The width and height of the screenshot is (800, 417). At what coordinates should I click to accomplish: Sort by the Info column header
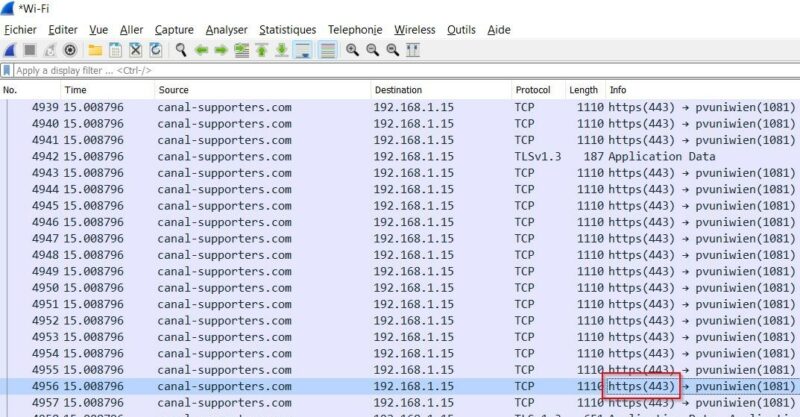703,90
